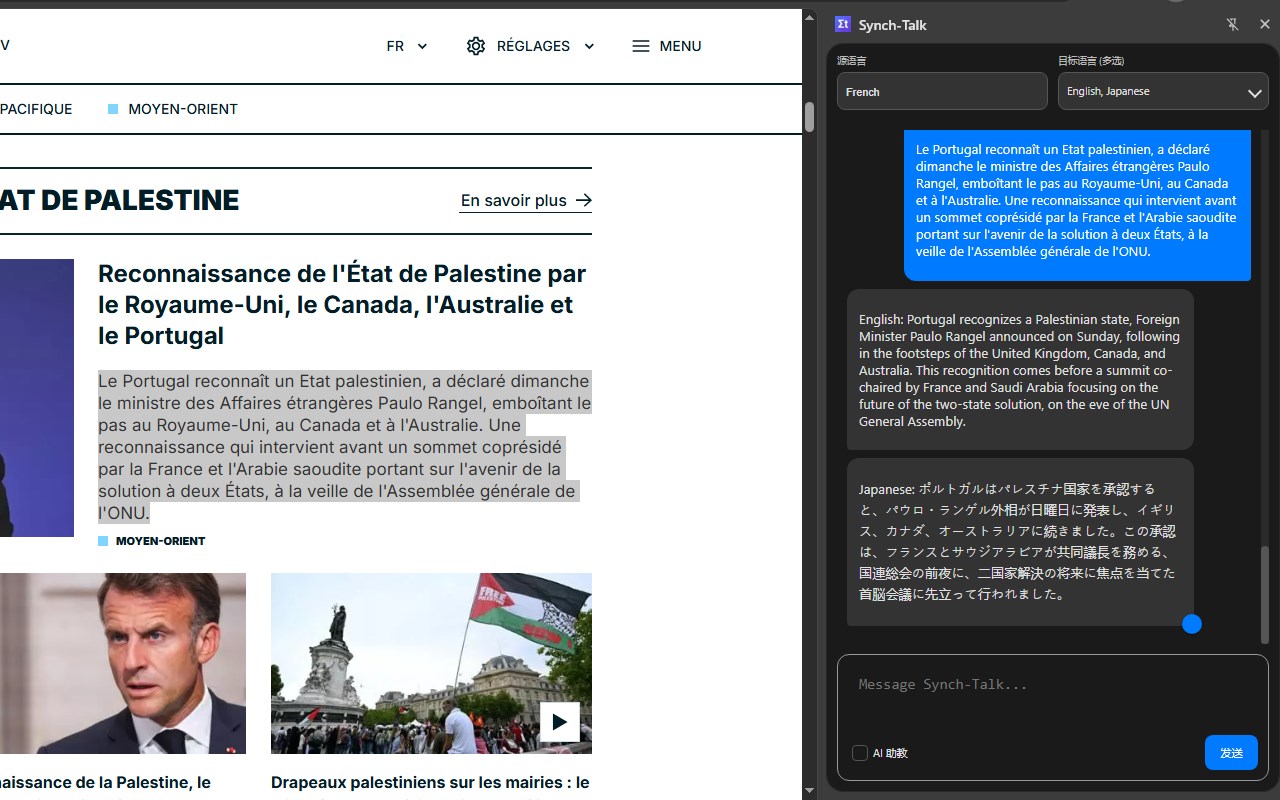Open the Reconnaissance de l'État de Palestine headline

tap(343, 304)
